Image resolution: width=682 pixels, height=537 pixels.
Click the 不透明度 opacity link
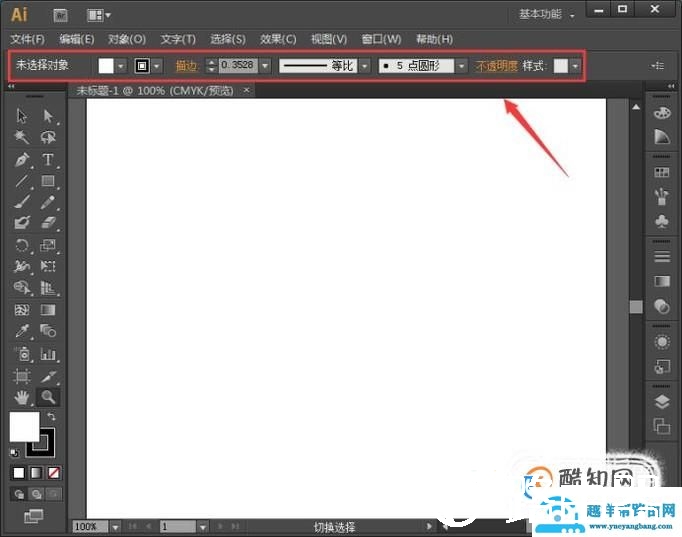click(496, 66)
